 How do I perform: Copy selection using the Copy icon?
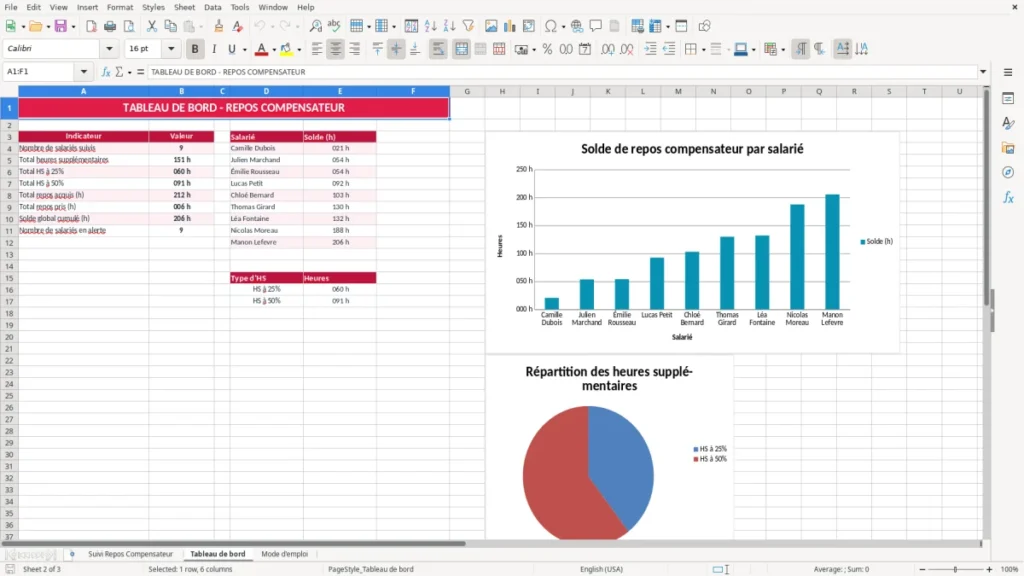coord(170,26)
